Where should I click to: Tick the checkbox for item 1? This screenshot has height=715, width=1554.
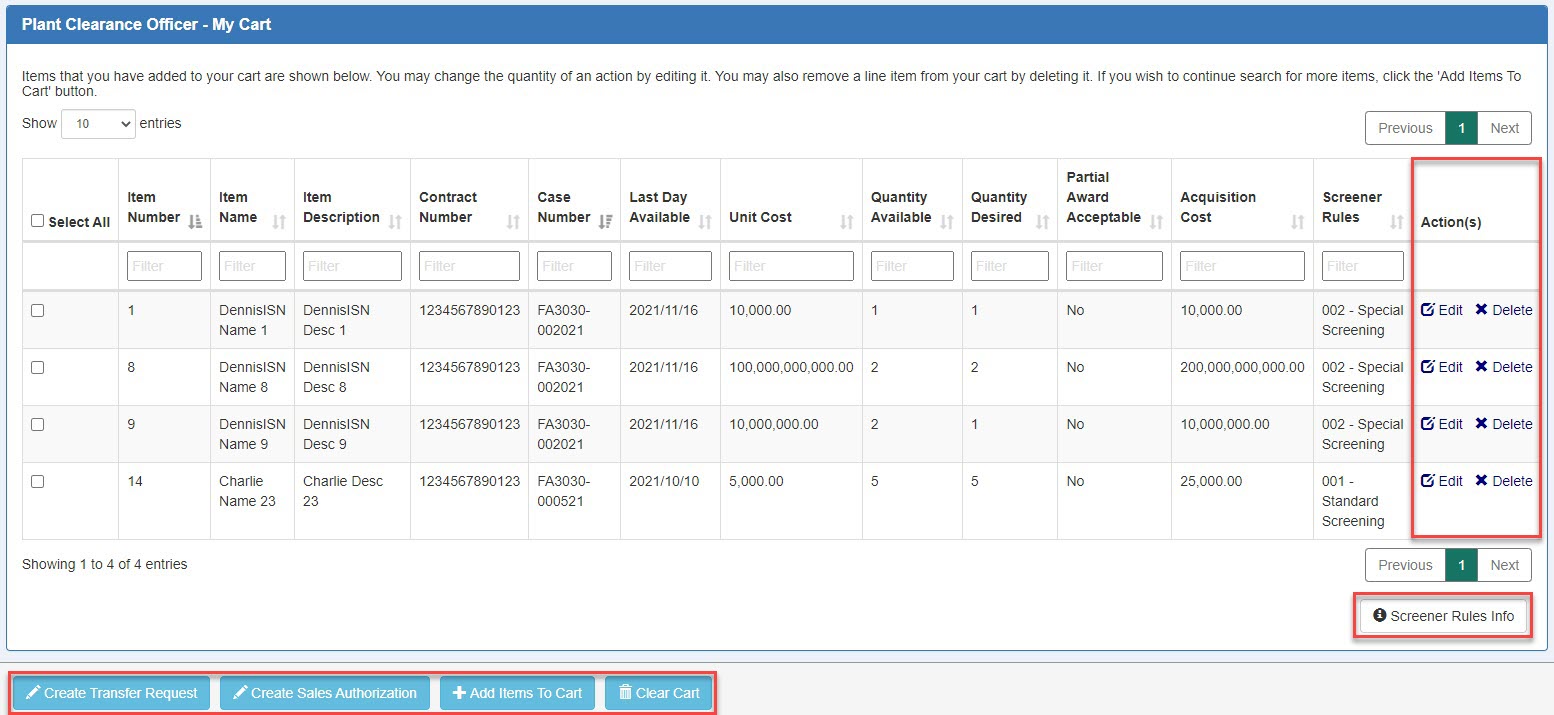coord(38,311)
